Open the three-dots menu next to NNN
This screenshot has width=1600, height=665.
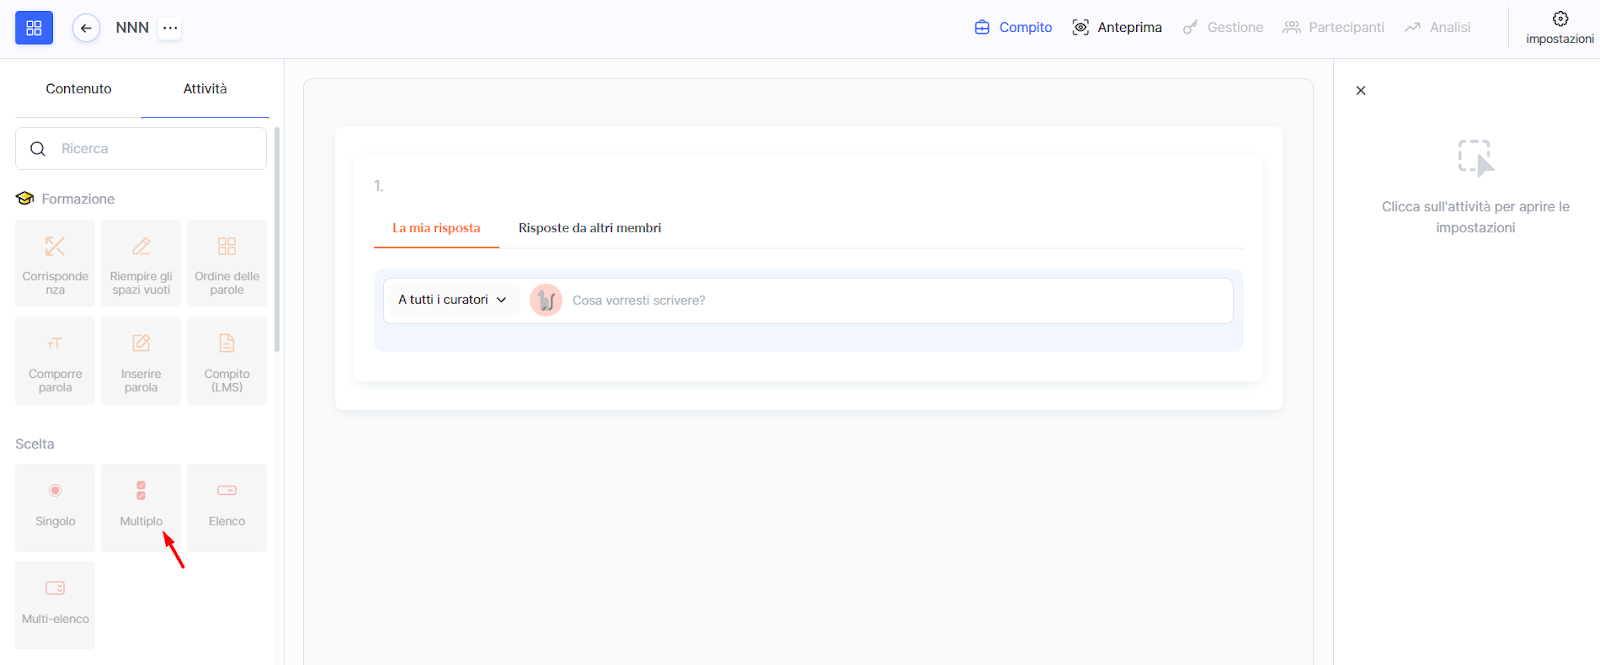171,28
